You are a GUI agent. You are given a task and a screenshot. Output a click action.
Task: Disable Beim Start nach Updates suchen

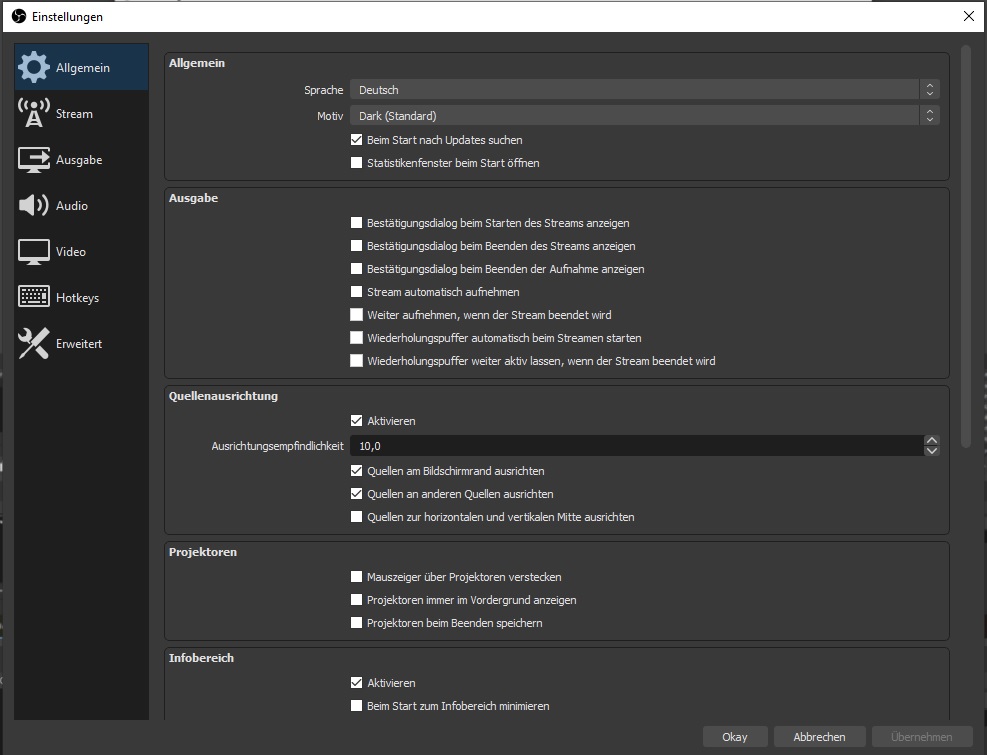(x=356, y=140)
